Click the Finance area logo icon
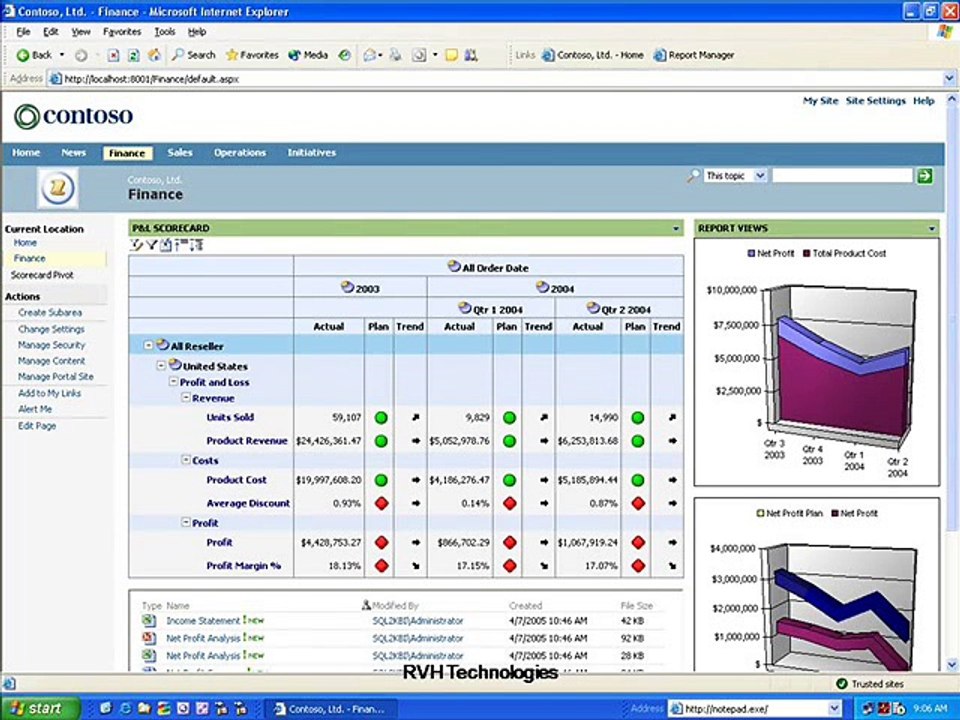The image size is (960, 720). point(58,188)
